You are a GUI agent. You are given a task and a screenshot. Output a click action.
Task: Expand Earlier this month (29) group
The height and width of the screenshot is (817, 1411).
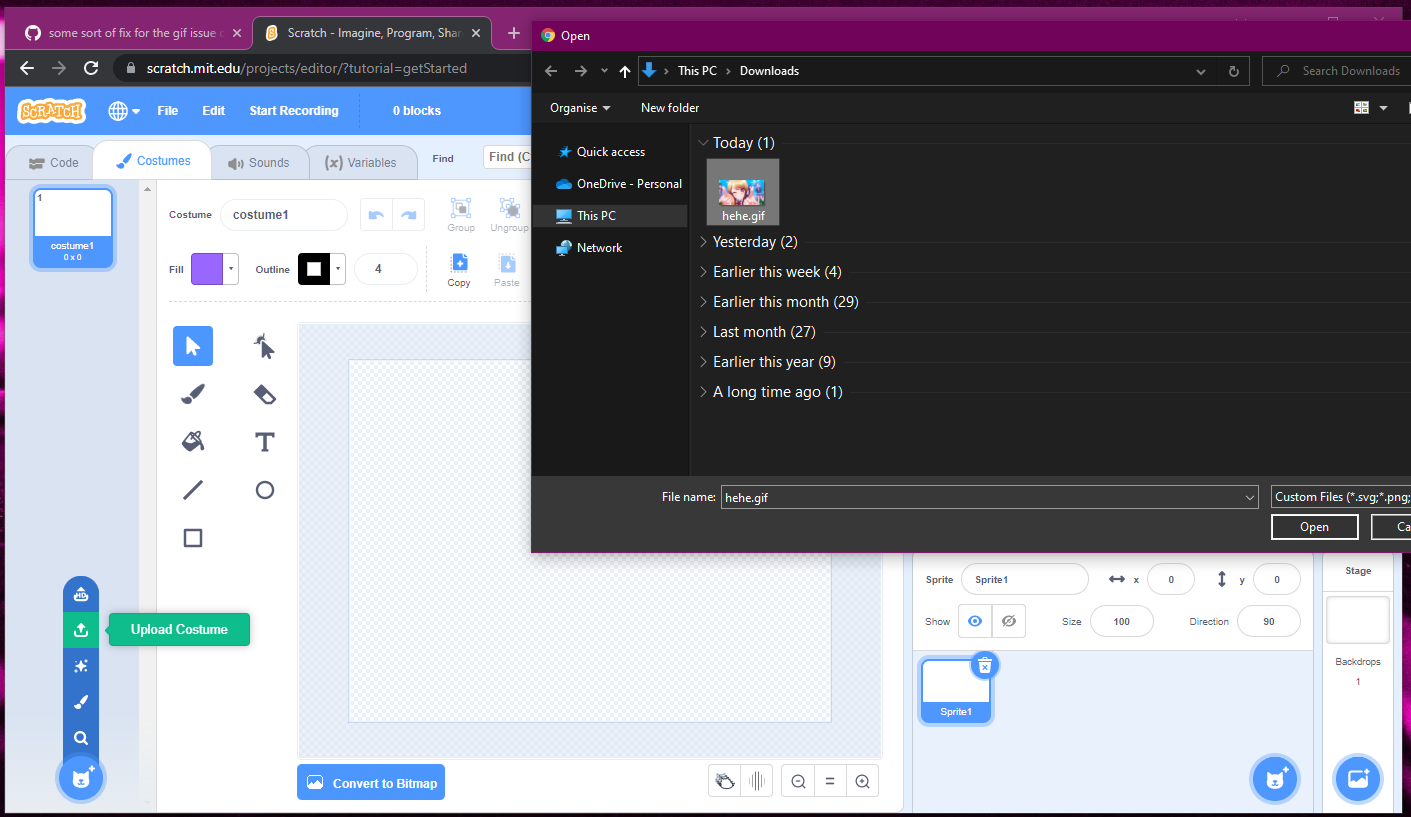point(703,302)
